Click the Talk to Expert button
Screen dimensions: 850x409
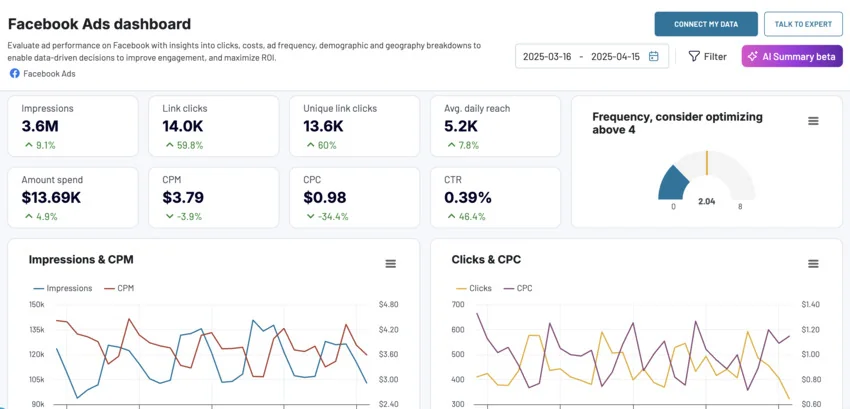coord(803,24)
